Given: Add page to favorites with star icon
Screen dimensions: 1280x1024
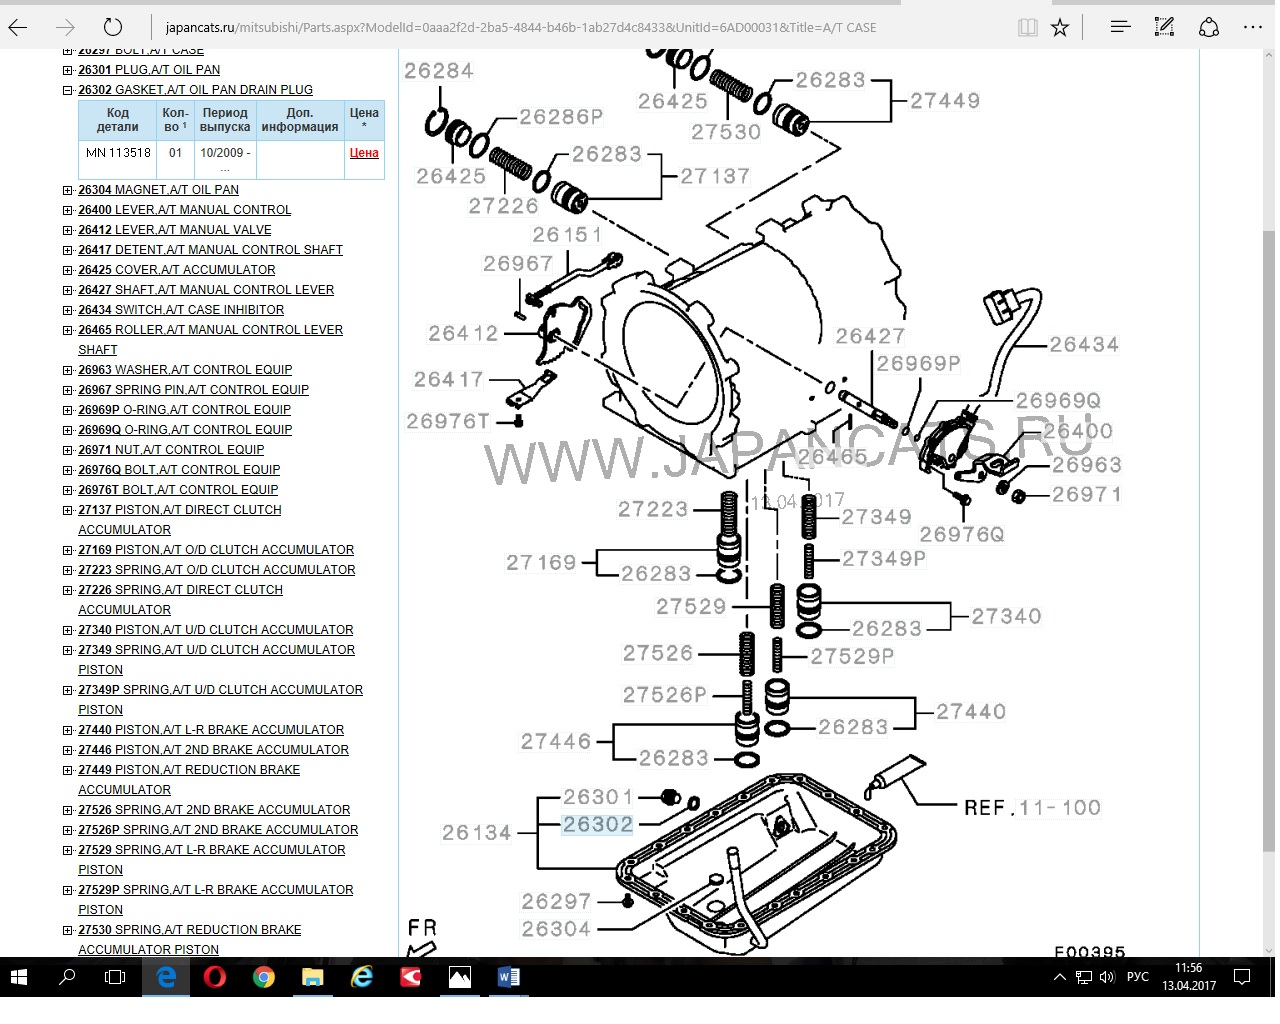Looking at the screenshot, I should pyautogui.click(x=1060, y=27).
